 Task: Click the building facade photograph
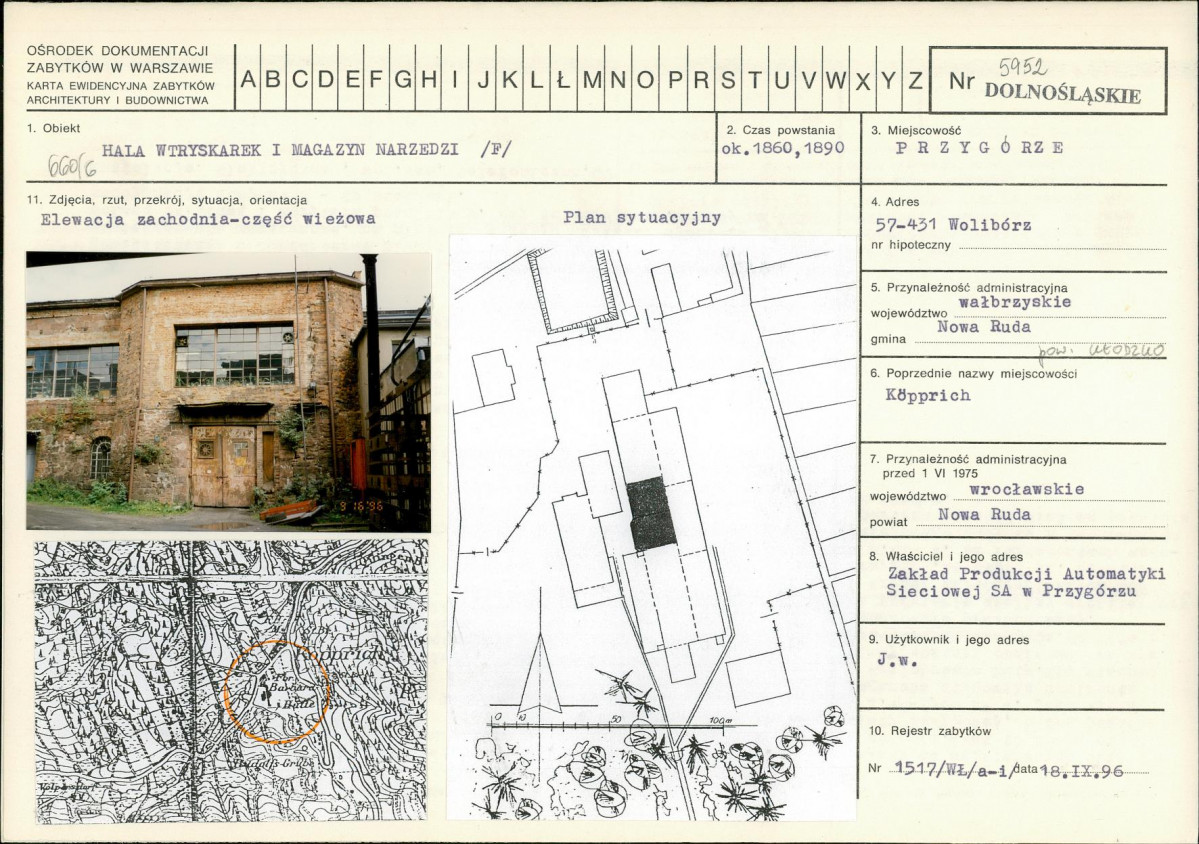coord(229,391)
